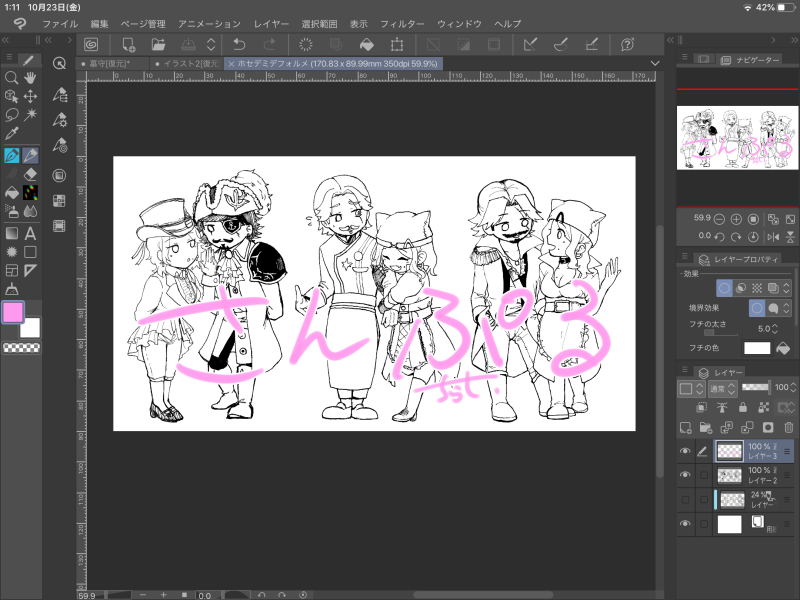Toggle the border effect button in layer property
The height and width of the screenshot is (600, 800).
pos(724,288)
